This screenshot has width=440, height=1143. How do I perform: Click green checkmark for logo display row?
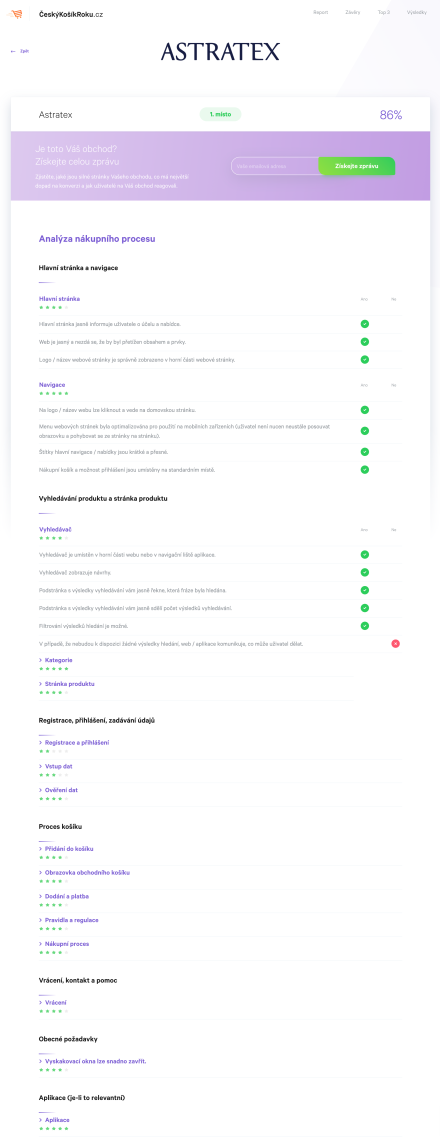pos(365,359)
